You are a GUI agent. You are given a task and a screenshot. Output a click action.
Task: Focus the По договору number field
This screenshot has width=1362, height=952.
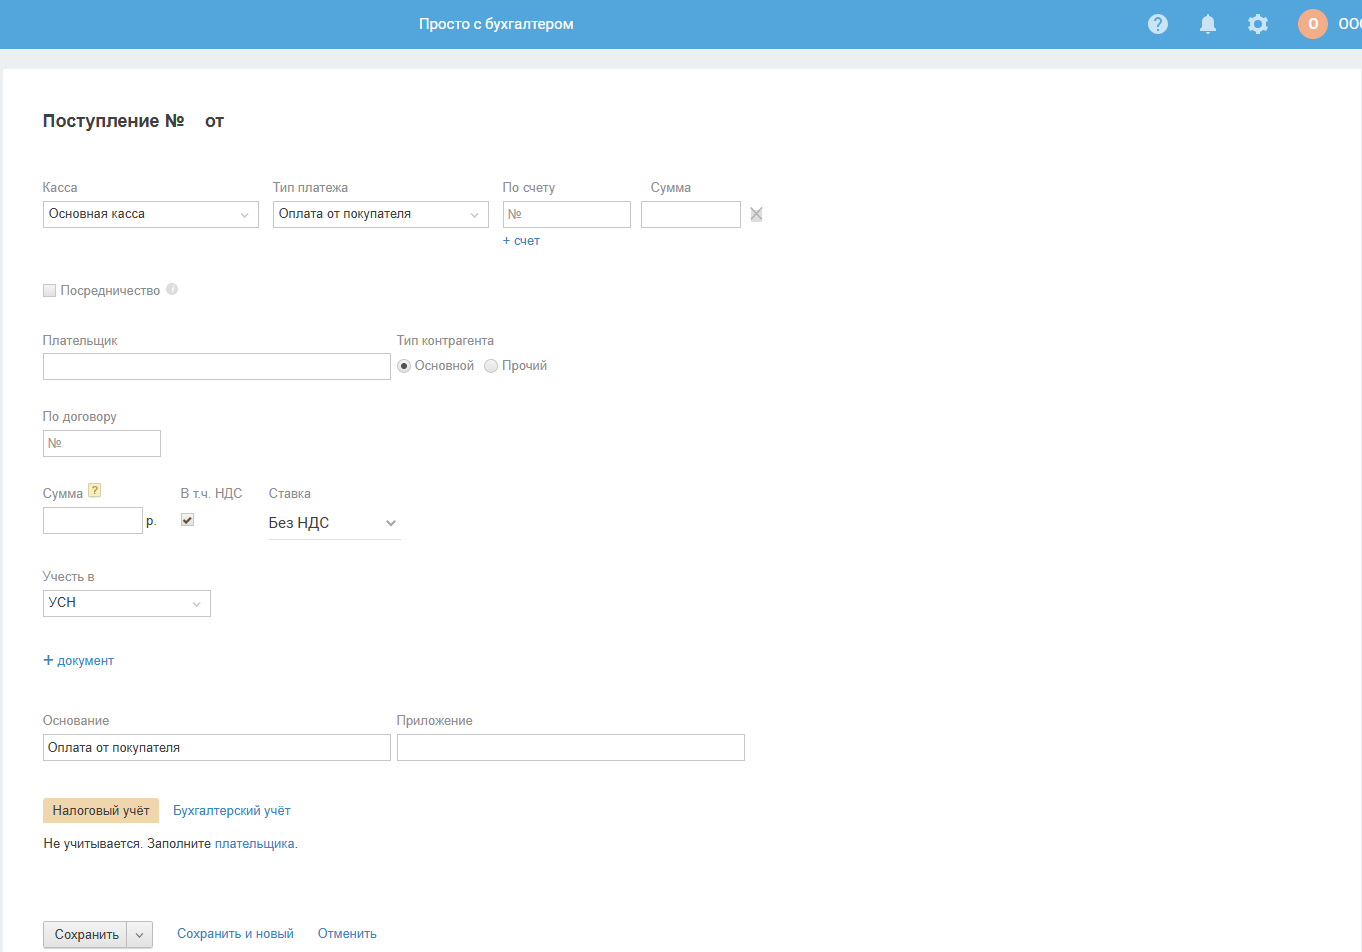tap(102, 443)
